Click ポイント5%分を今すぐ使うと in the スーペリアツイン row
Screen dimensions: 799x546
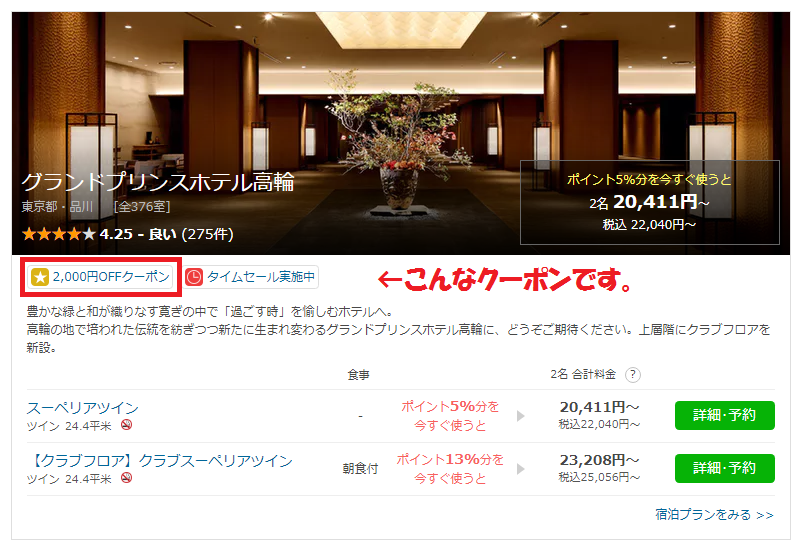coord(450,415)
